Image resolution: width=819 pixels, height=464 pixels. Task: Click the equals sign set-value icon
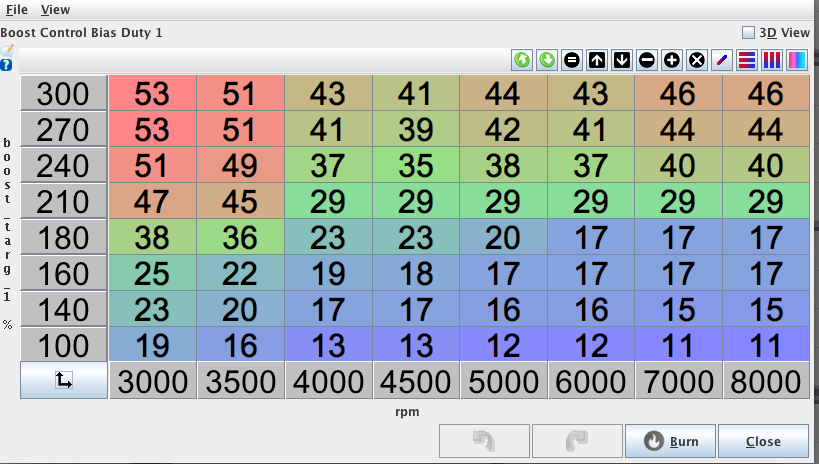tap(571, 60)
